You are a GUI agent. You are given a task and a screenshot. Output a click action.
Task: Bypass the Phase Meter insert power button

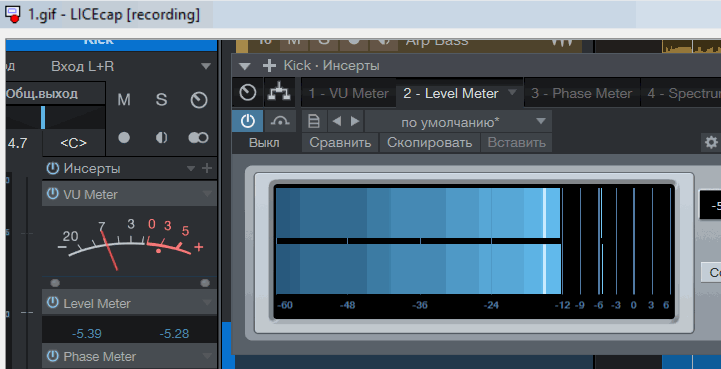(x=53, y=356)
